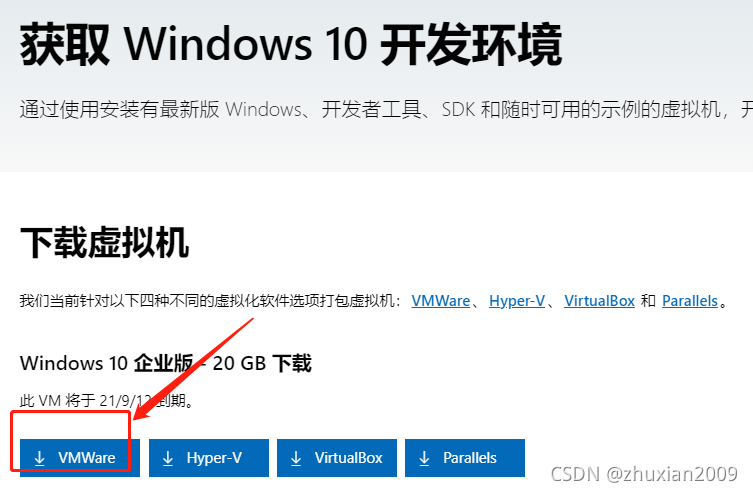Click the 获取 Windows 10 开发环境 page title

(291, 45)
